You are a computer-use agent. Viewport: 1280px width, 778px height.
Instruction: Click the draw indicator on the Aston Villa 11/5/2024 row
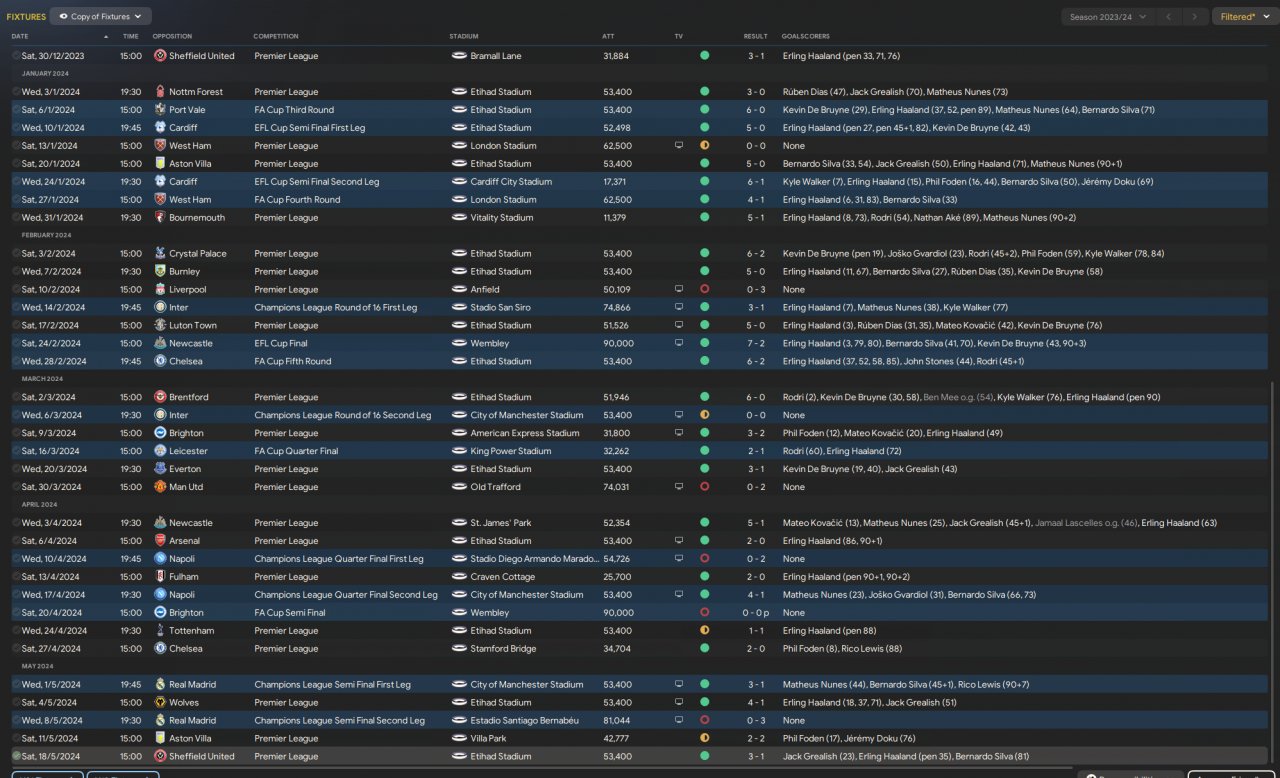point(704,739)
